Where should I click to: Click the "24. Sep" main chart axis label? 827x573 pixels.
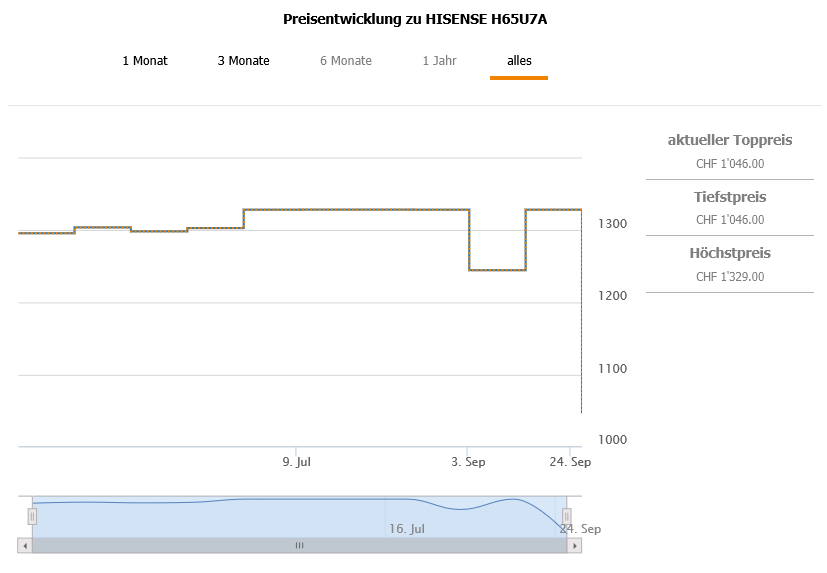[571, 462]
